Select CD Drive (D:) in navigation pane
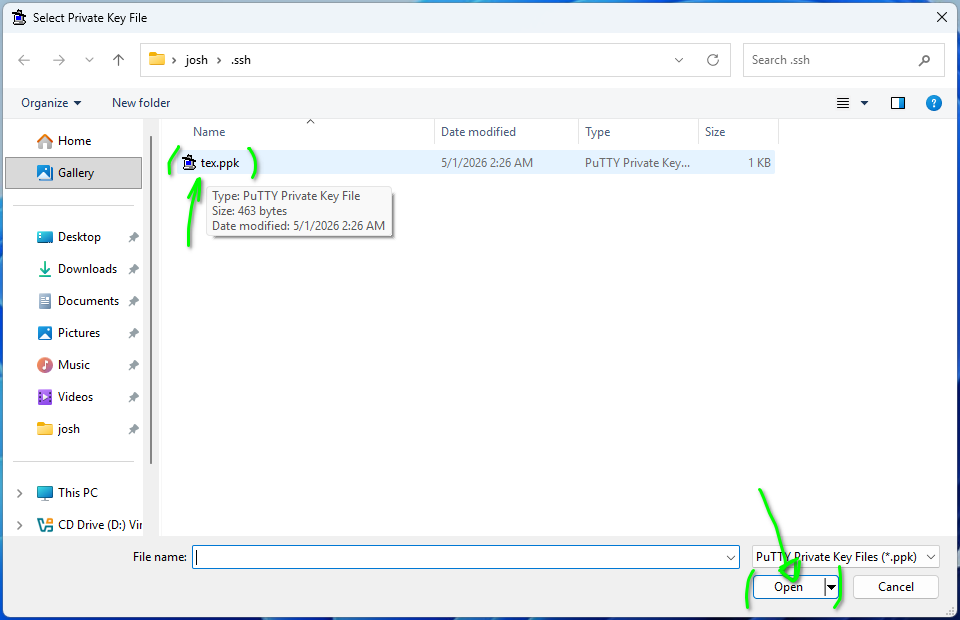Image resolution: width=960 pixels, height=620 pixels. tap(89, 525)
